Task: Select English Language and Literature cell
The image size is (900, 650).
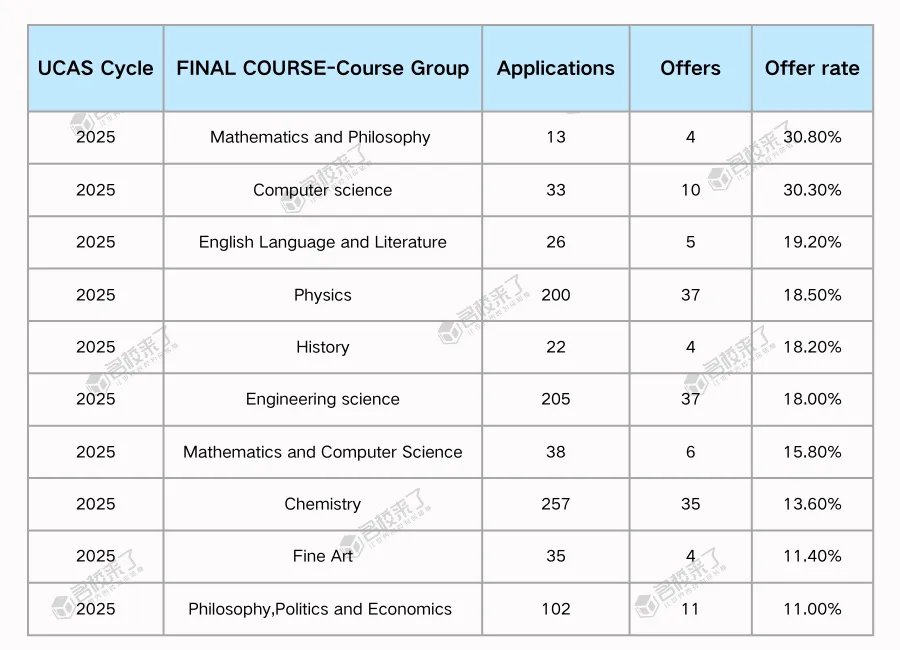Action: click(323, 242)
